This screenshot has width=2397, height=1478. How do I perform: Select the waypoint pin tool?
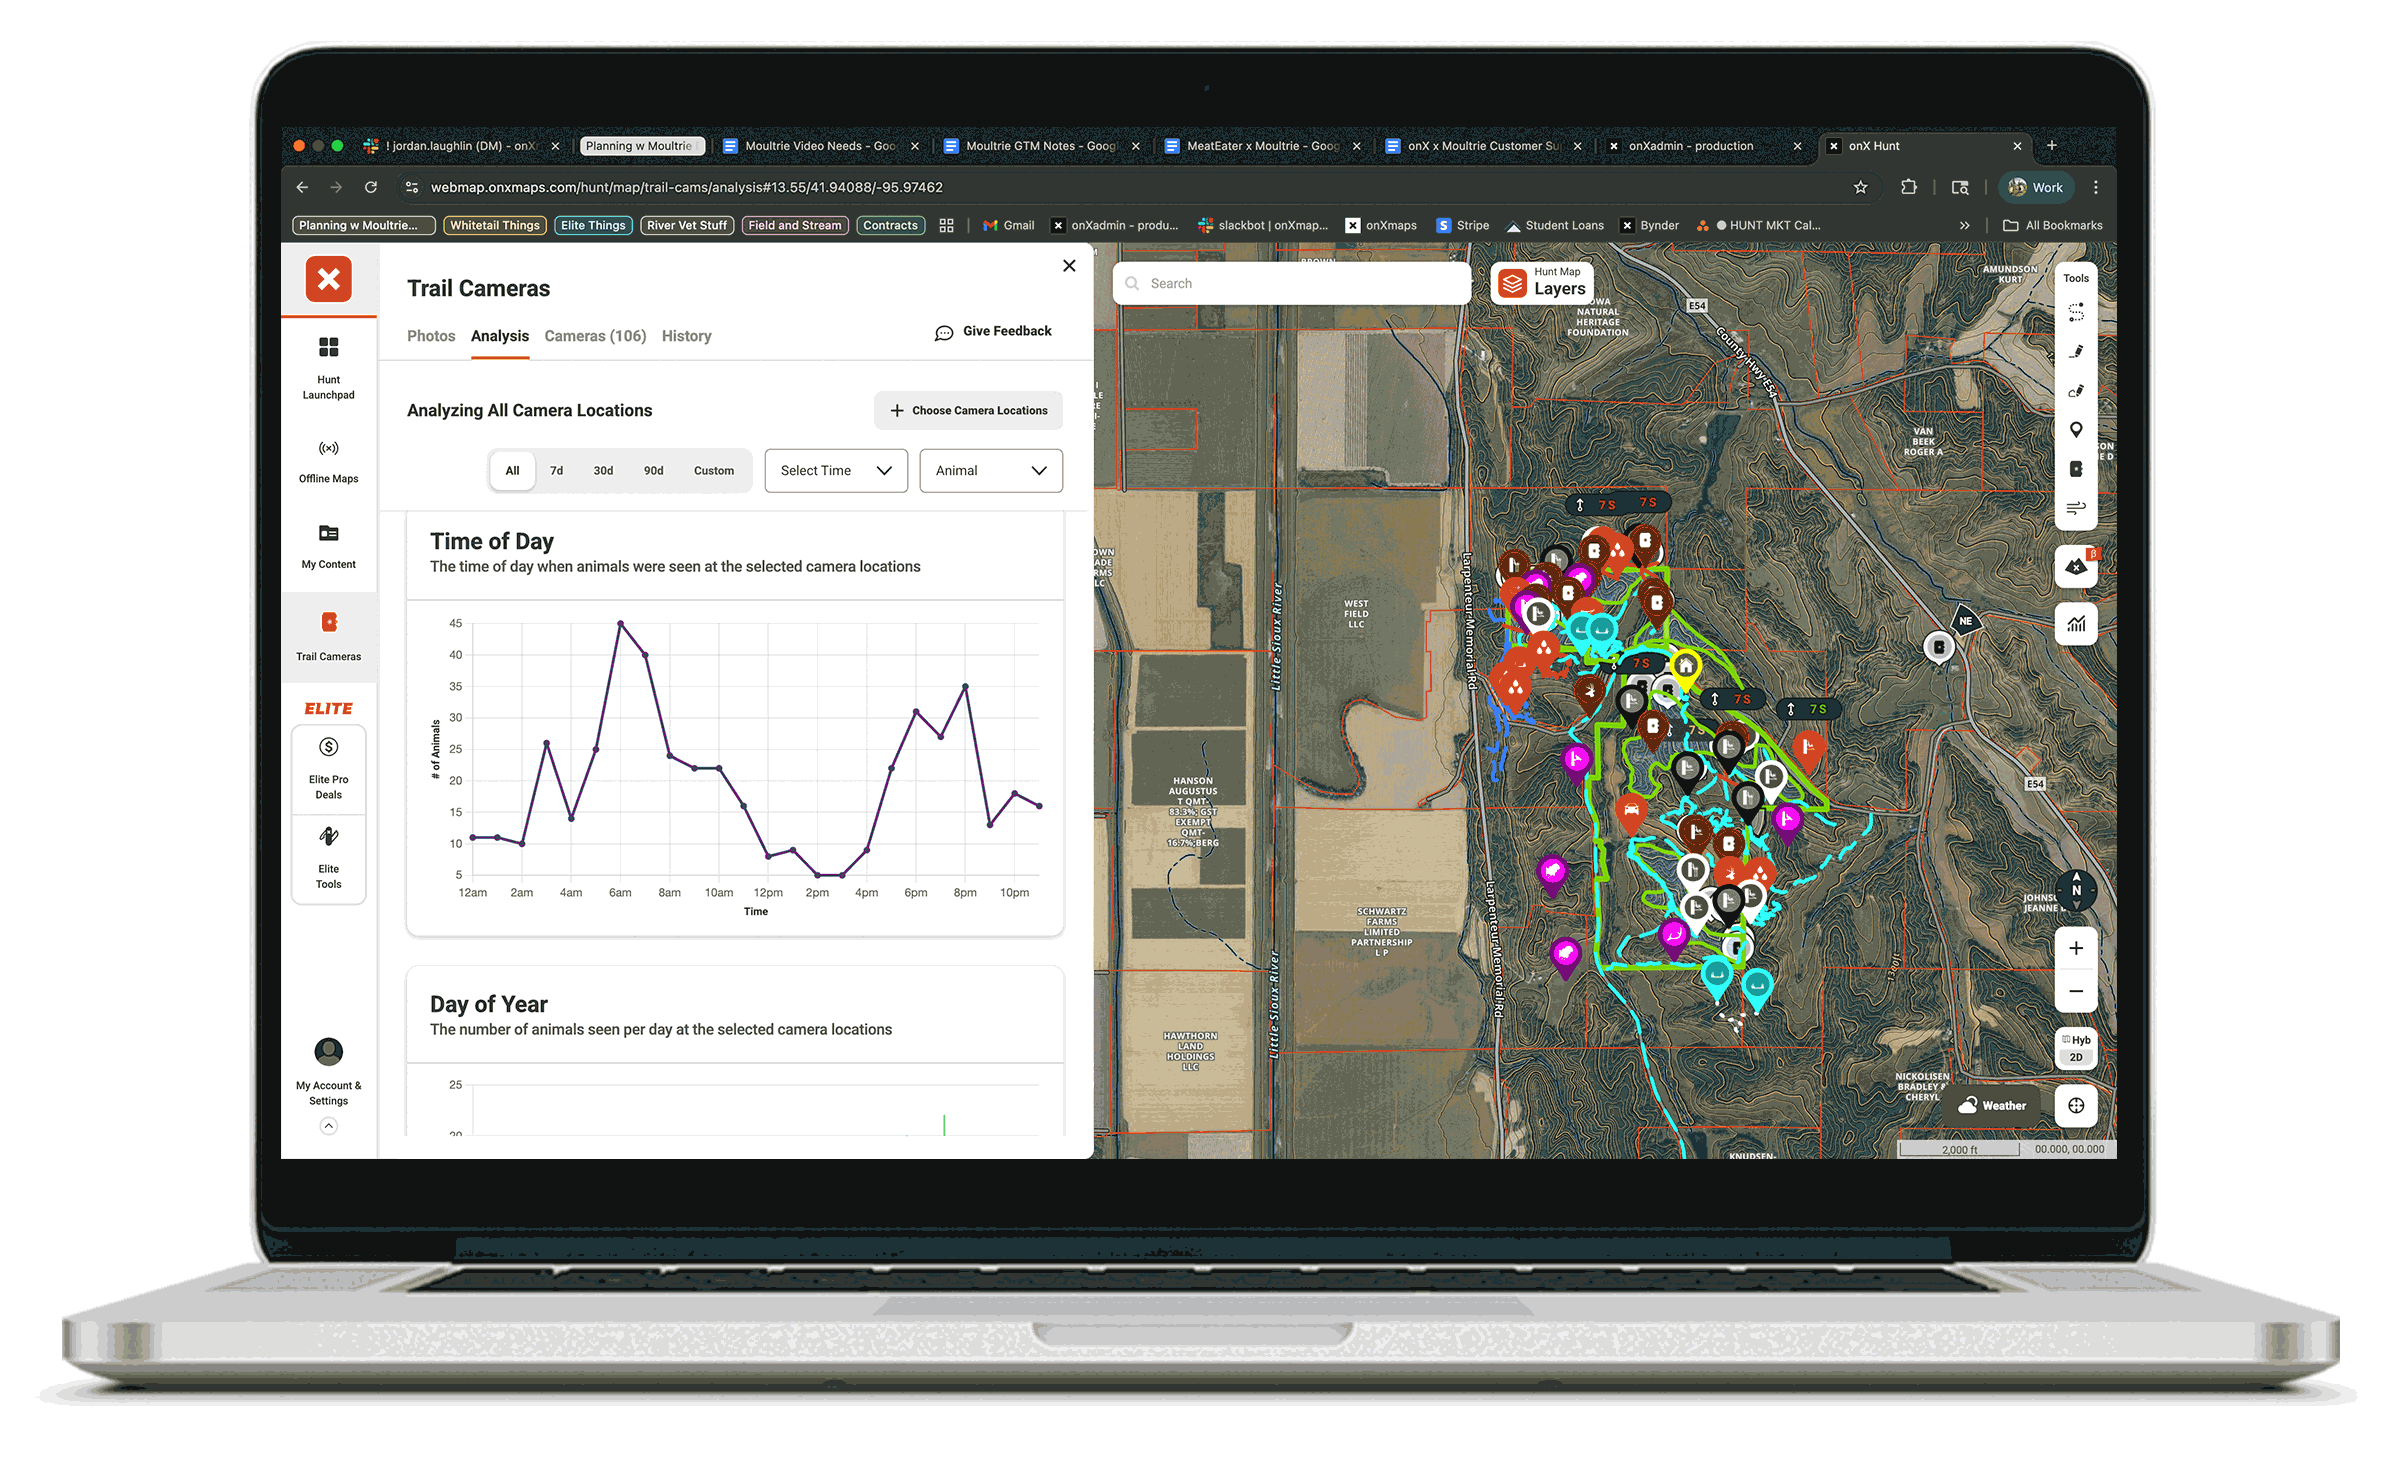coord(2076,430)
